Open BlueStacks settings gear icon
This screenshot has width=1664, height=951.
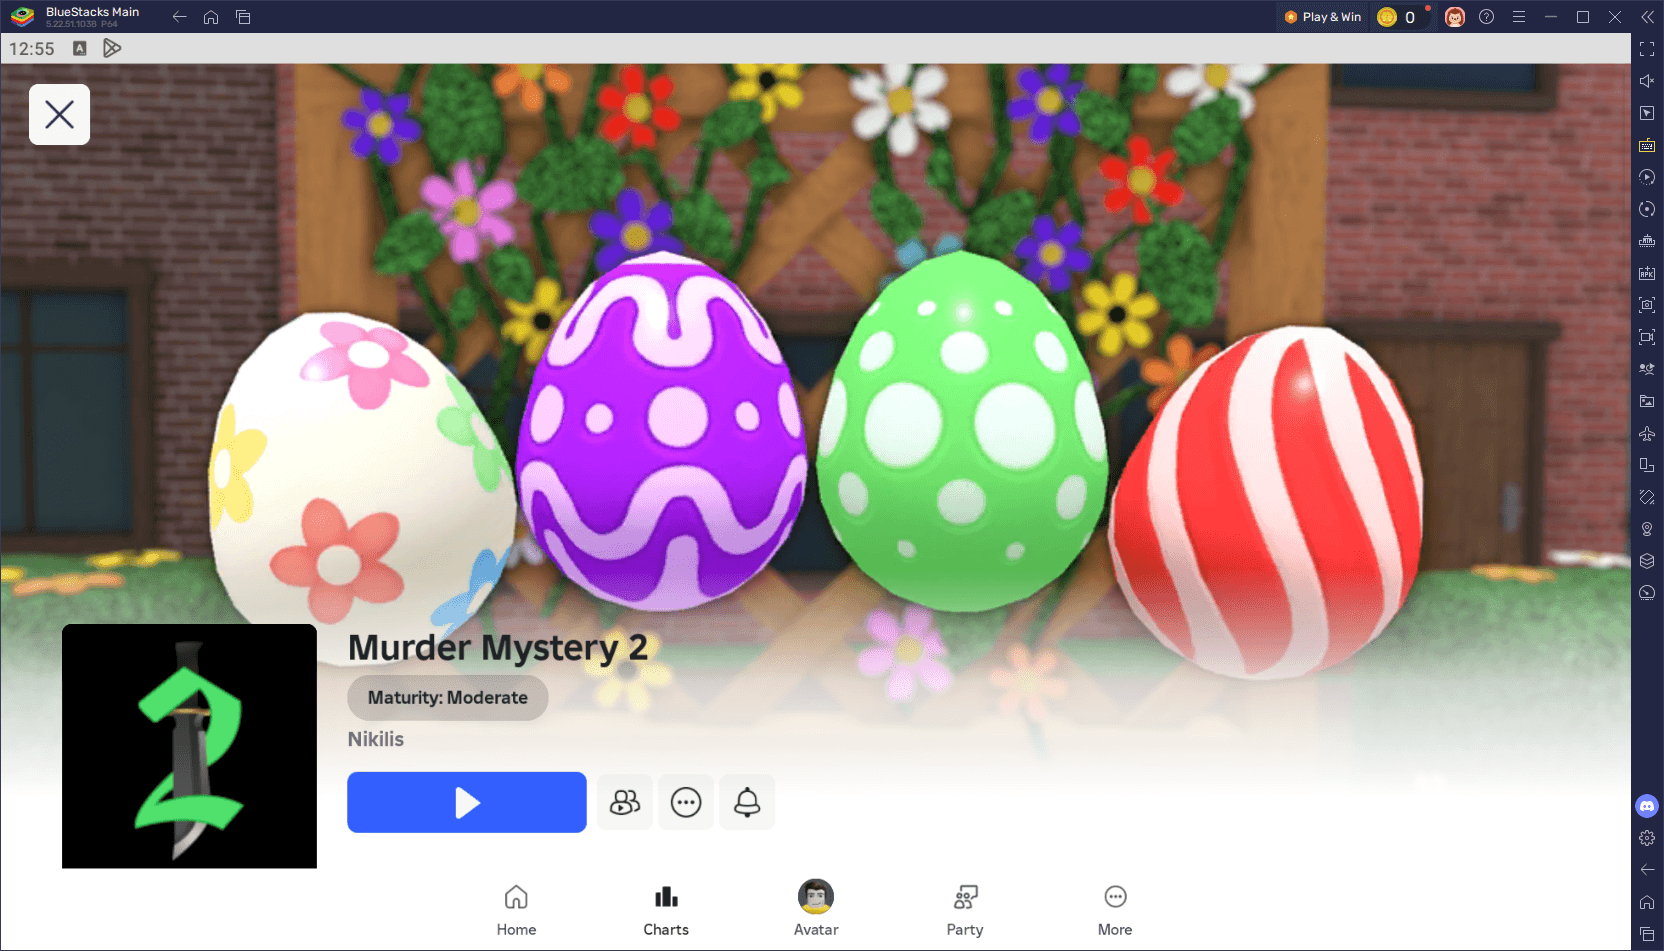tap(1647, 838)
